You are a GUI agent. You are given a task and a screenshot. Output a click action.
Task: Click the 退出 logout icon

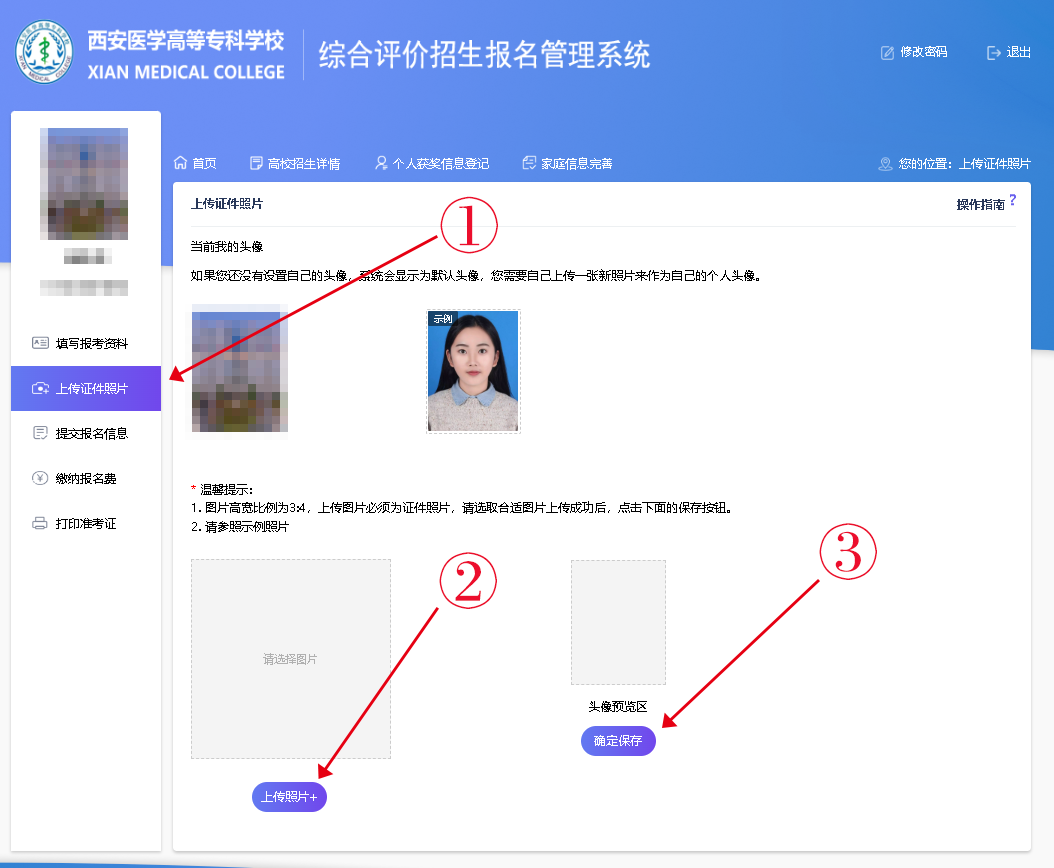tap(993, 53)
